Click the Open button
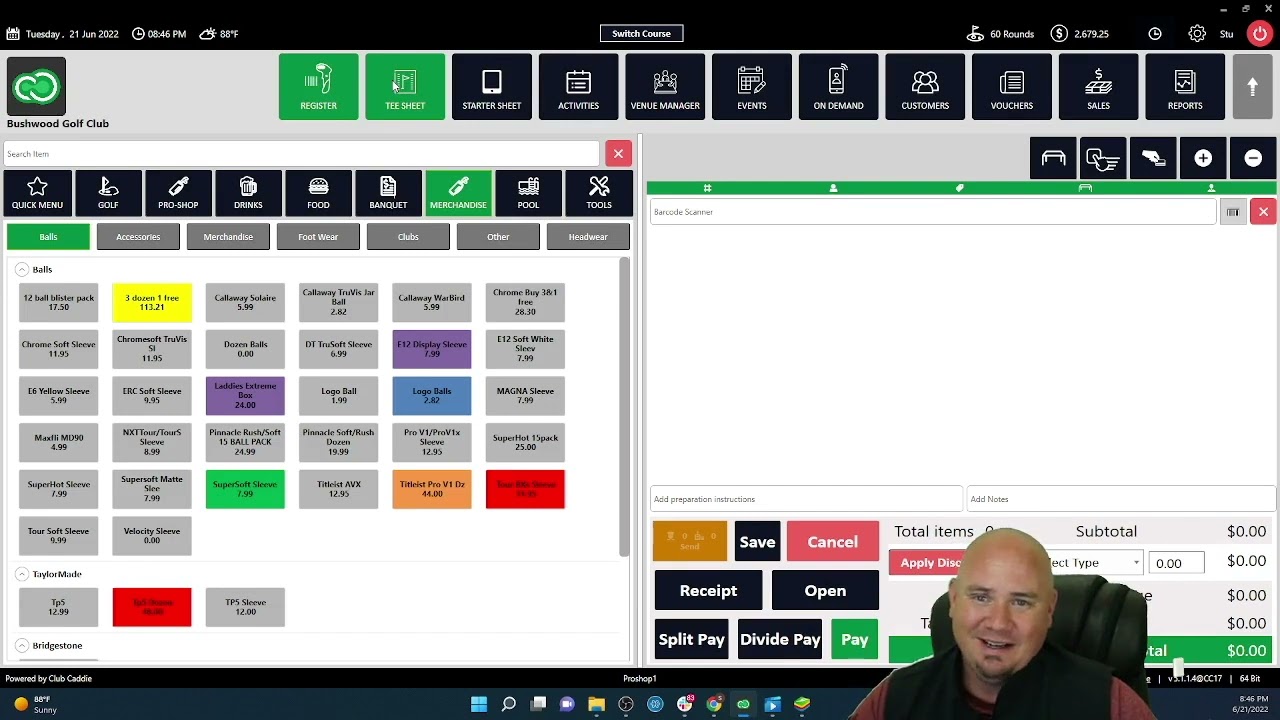The width and height of the screenshot is (1280, 720). coord(825,591)
